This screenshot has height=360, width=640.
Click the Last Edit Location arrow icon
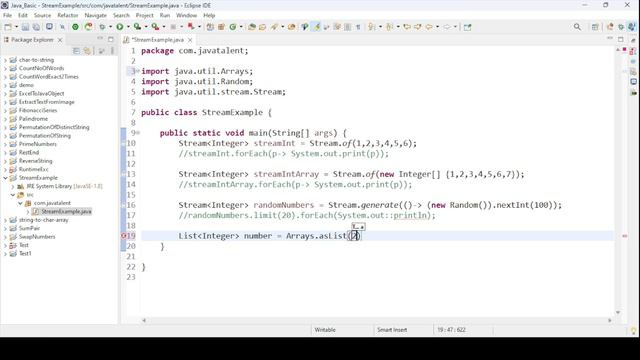(x=407, y=27)
